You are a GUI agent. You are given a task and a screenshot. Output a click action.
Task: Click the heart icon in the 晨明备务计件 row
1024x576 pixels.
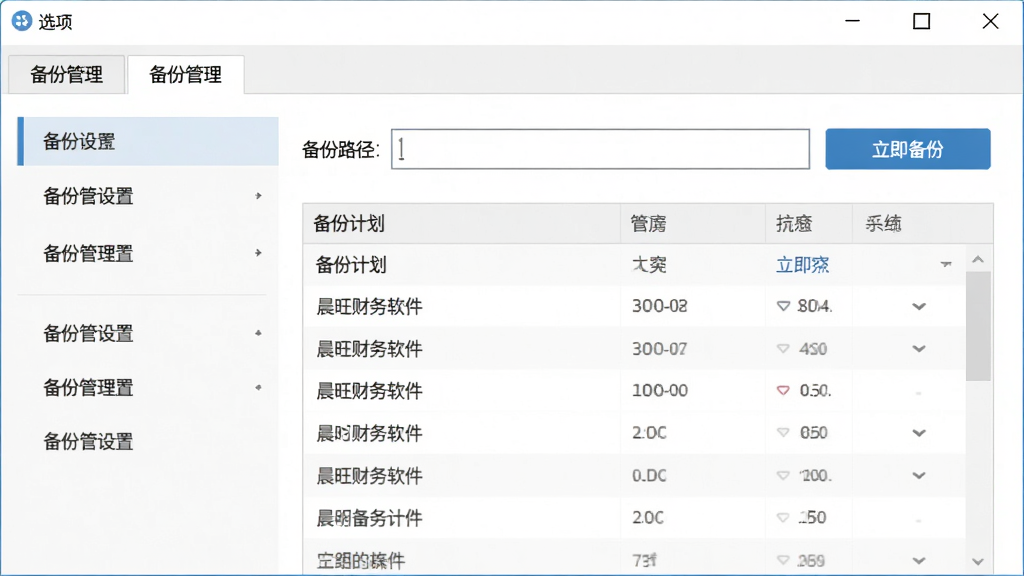(783, 518)
